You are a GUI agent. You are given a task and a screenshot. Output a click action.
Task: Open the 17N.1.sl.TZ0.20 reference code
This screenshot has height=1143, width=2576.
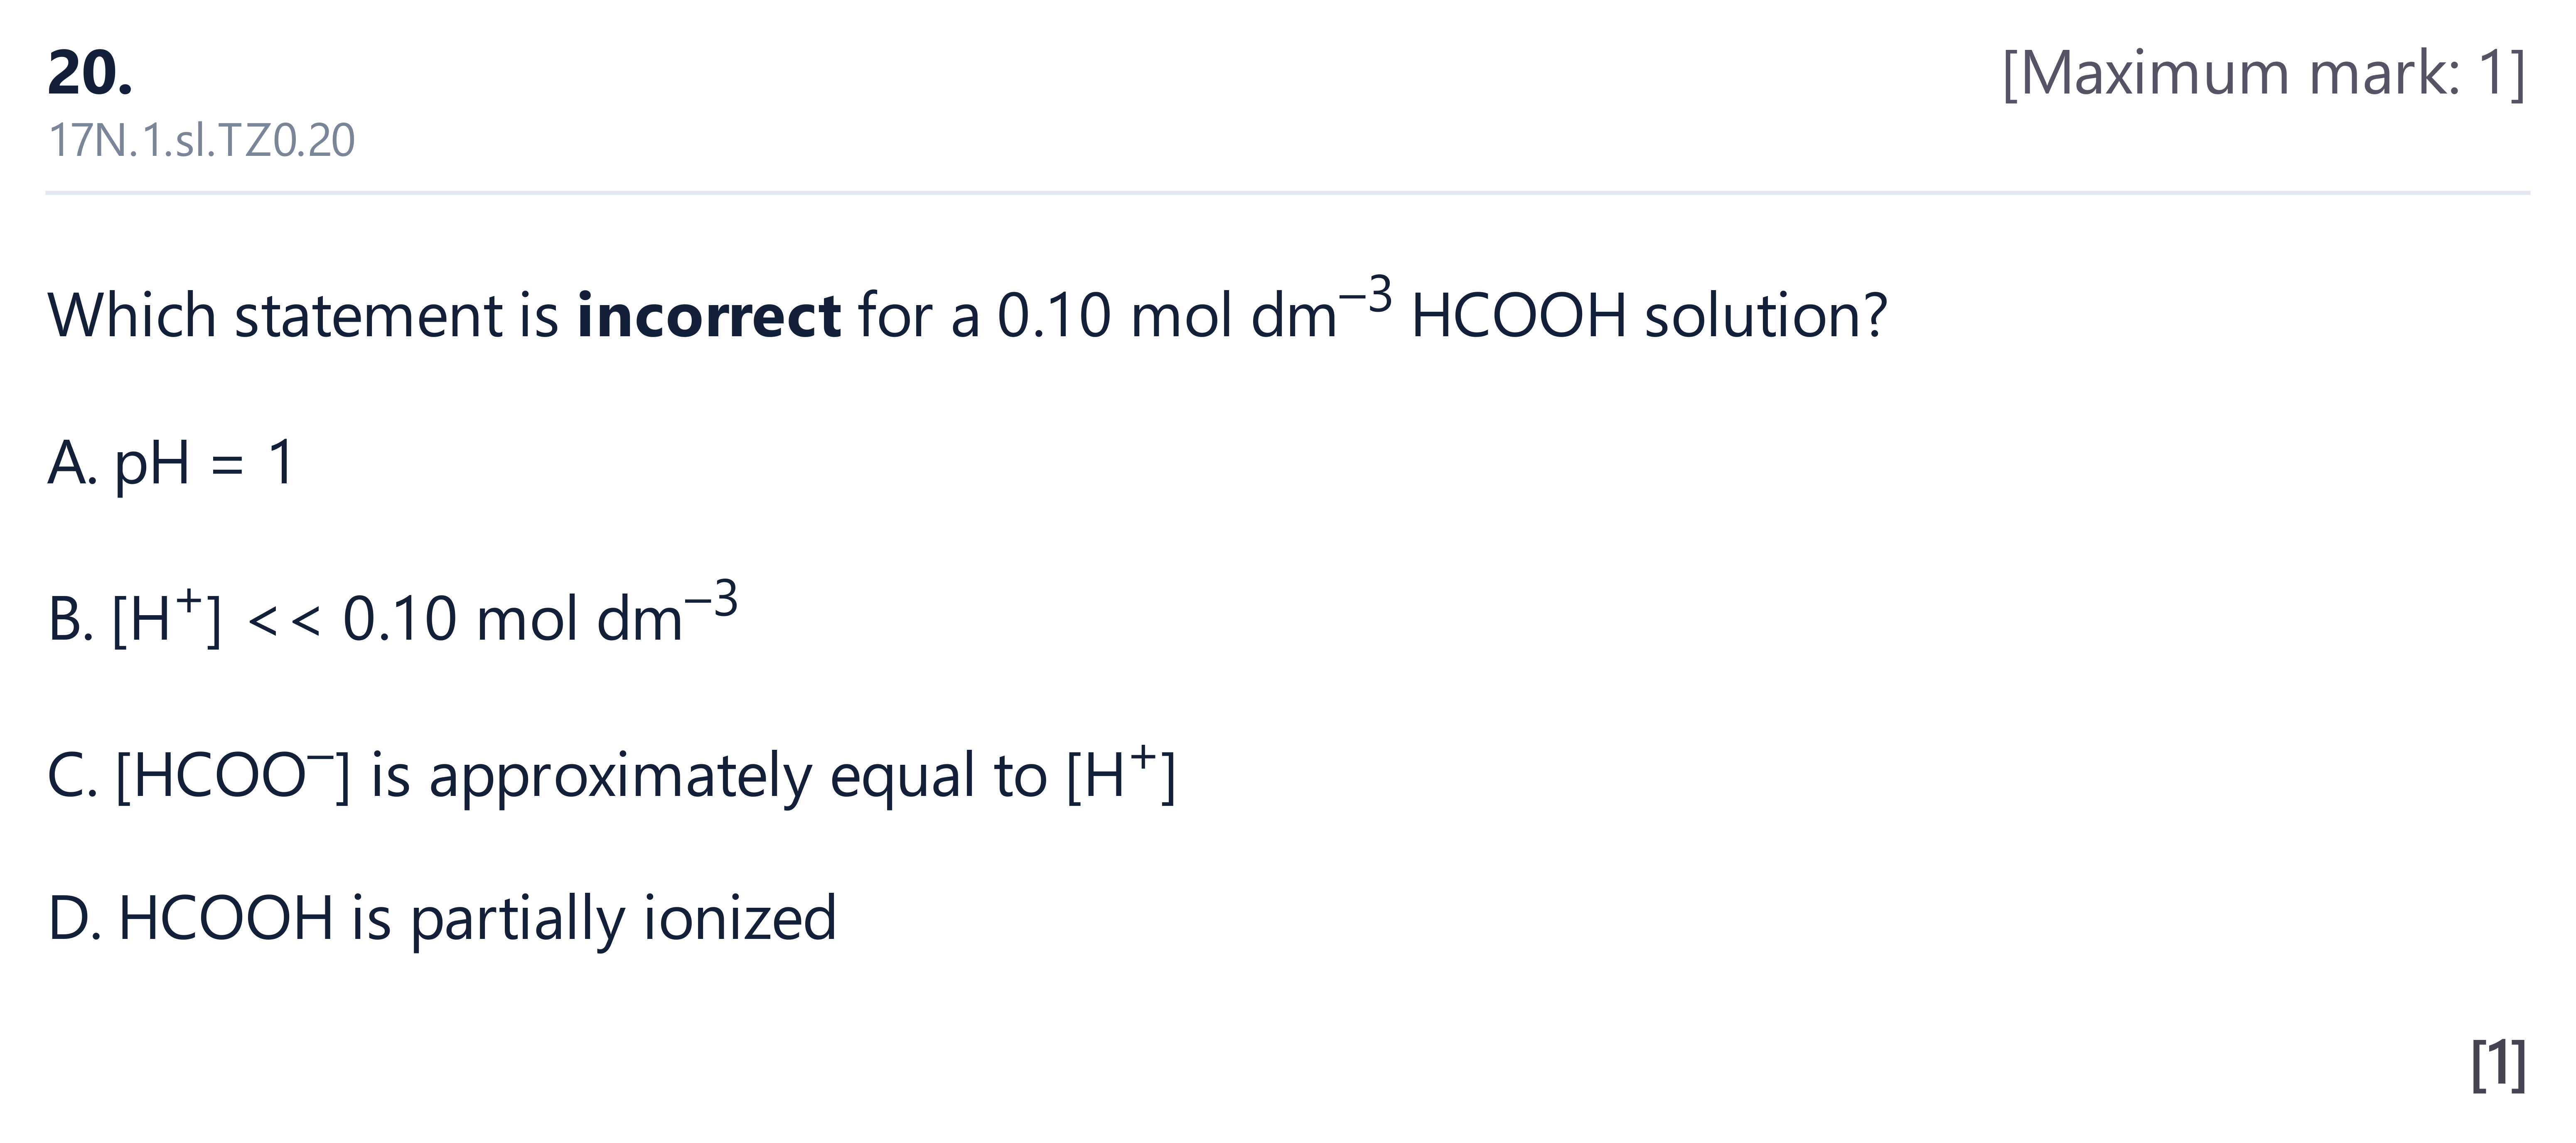tap(201, 140)
